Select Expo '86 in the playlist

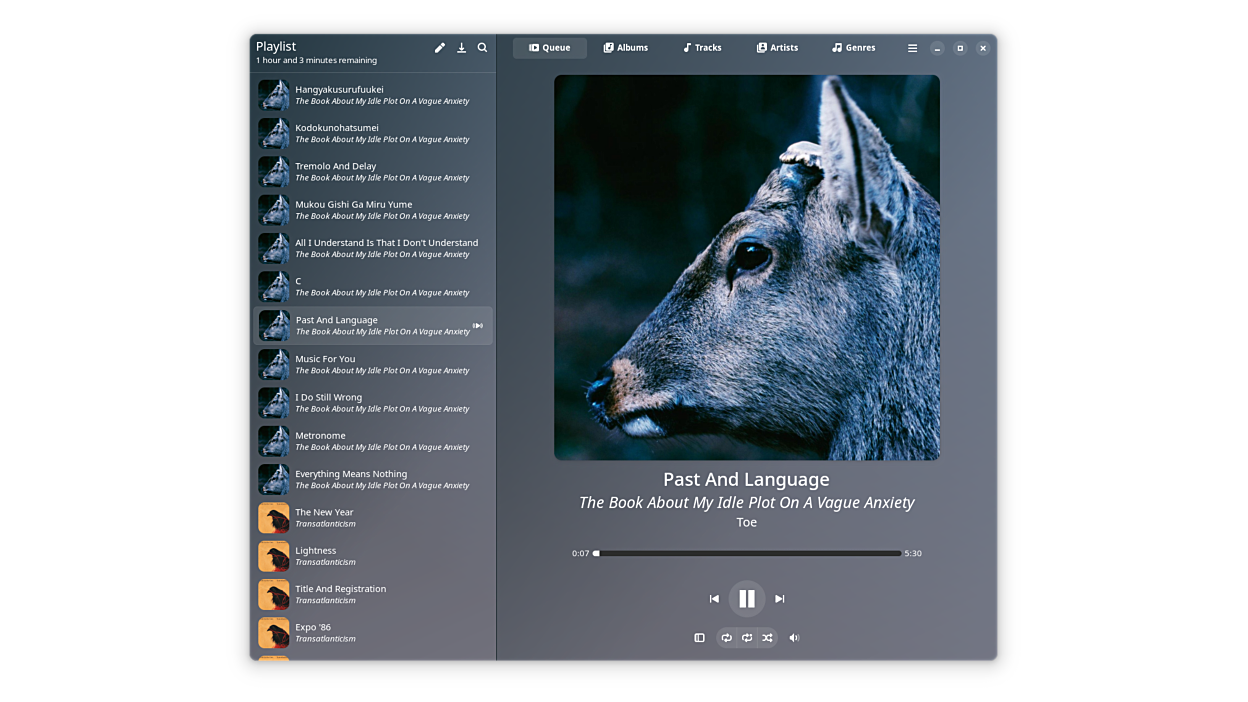(x=373, y=633)
